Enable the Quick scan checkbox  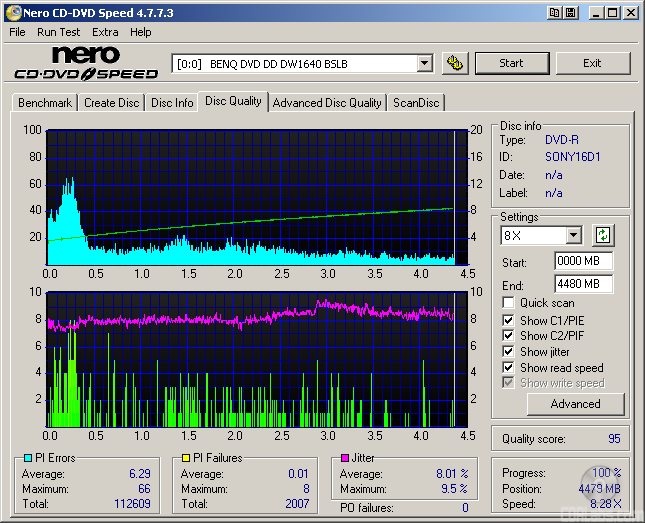(x=510, y=303)
